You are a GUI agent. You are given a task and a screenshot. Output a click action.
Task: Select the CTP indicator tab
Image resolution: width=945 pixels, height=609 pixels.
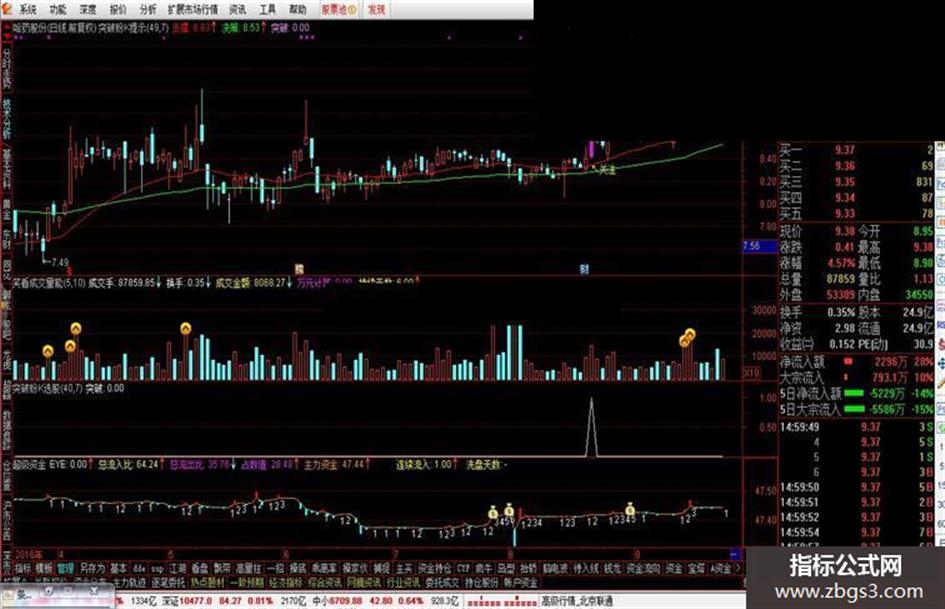(x=463, y=568)
